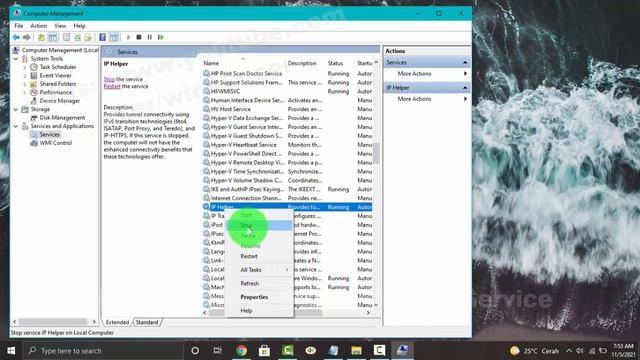
Task: Click the Stop Service square icon
Action: pyautogui.click(x=139, y=37)
